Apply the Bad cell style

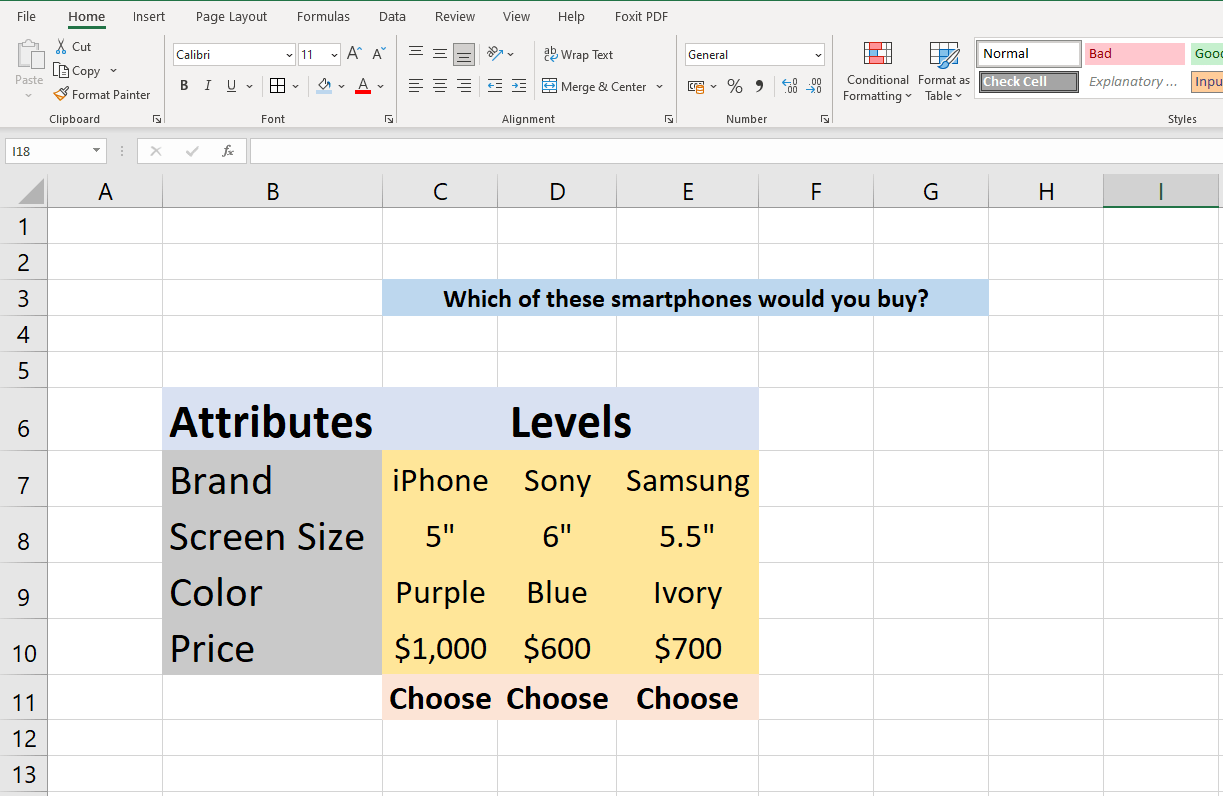pyautogui.click(x=1135, y=54)
